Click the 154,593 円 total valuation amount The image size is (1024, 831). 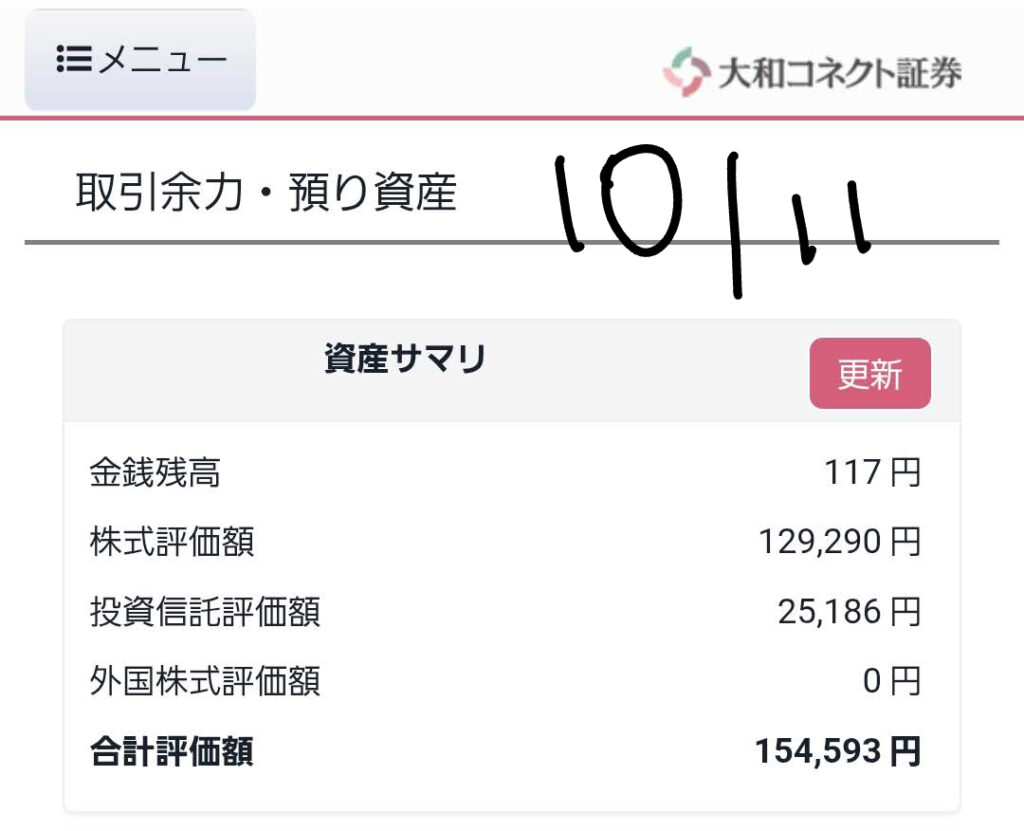(838, 752)
